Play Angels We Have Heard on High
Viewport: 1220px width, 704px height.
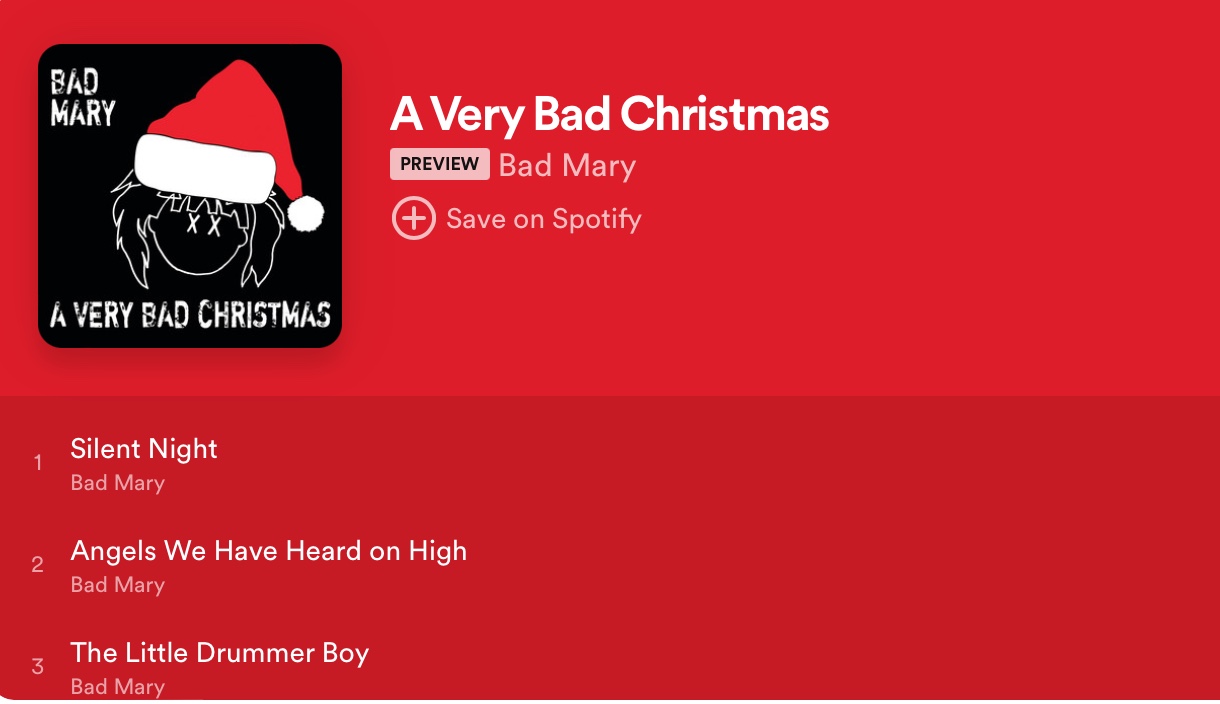[x=269, y=551]
